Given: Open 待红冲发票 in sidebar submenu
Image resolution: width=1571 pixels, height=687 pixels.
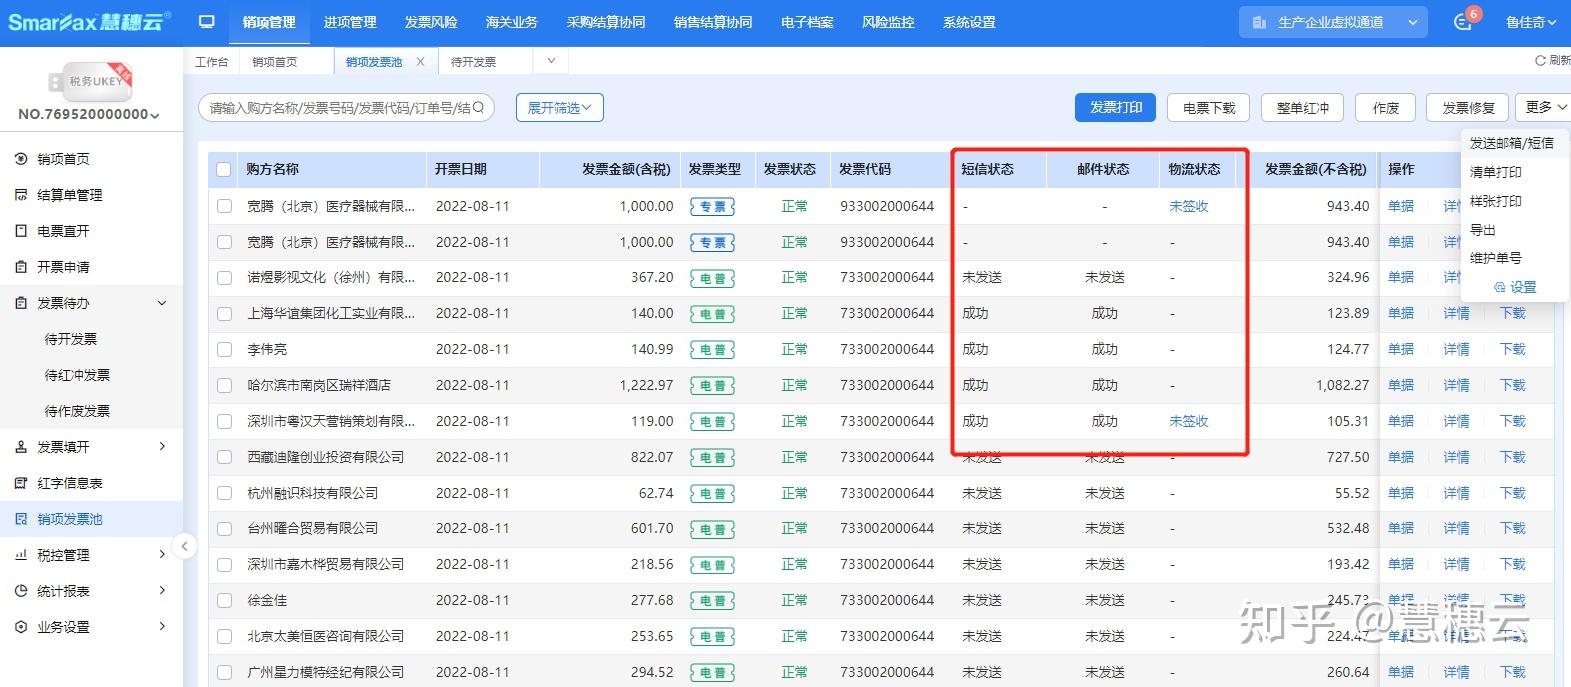Looking at the screenshot, I should point(77,375).
